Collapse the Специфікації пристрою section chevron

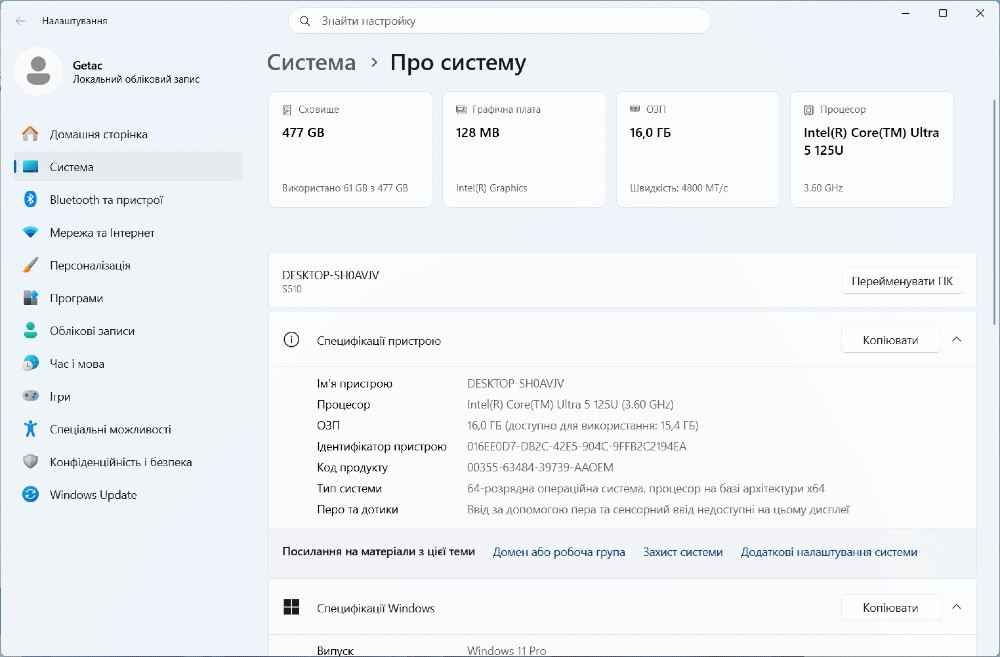pos(956,340)
